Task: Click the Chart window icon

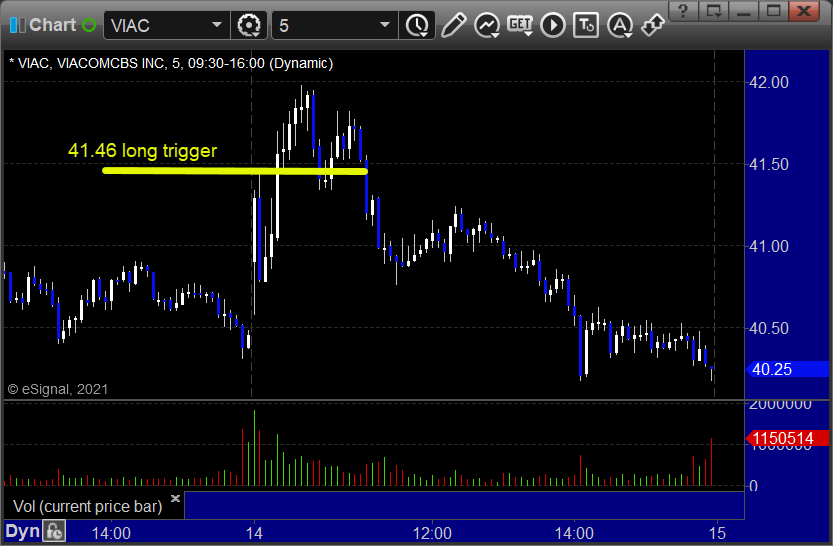Action: tap(17, 25)
